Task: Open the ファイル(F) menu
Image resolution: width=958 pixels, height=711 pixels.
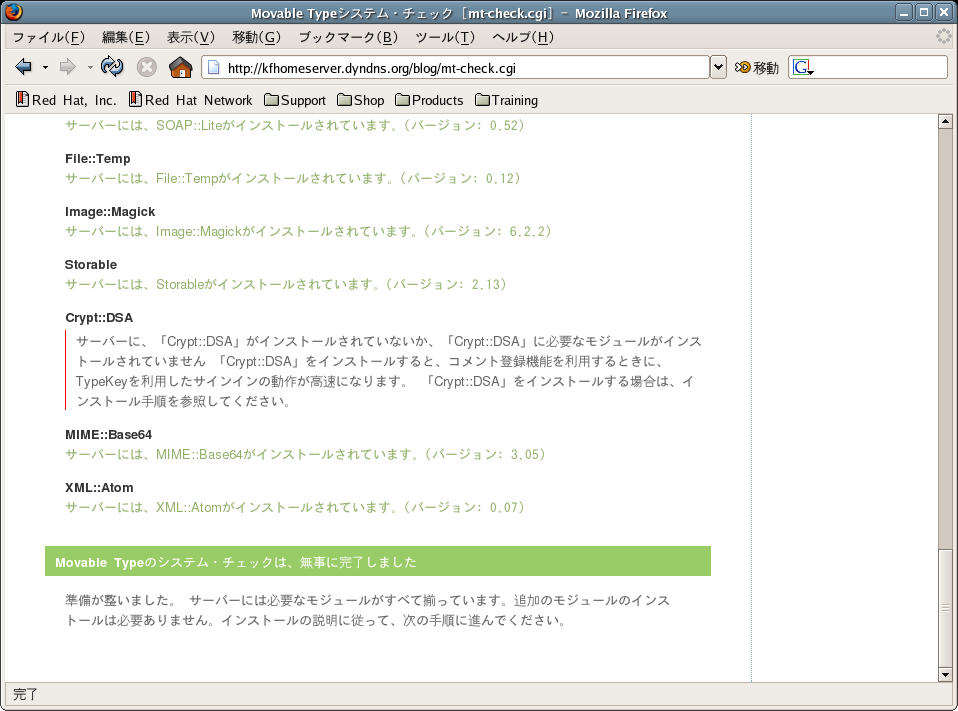Action: 48,37
